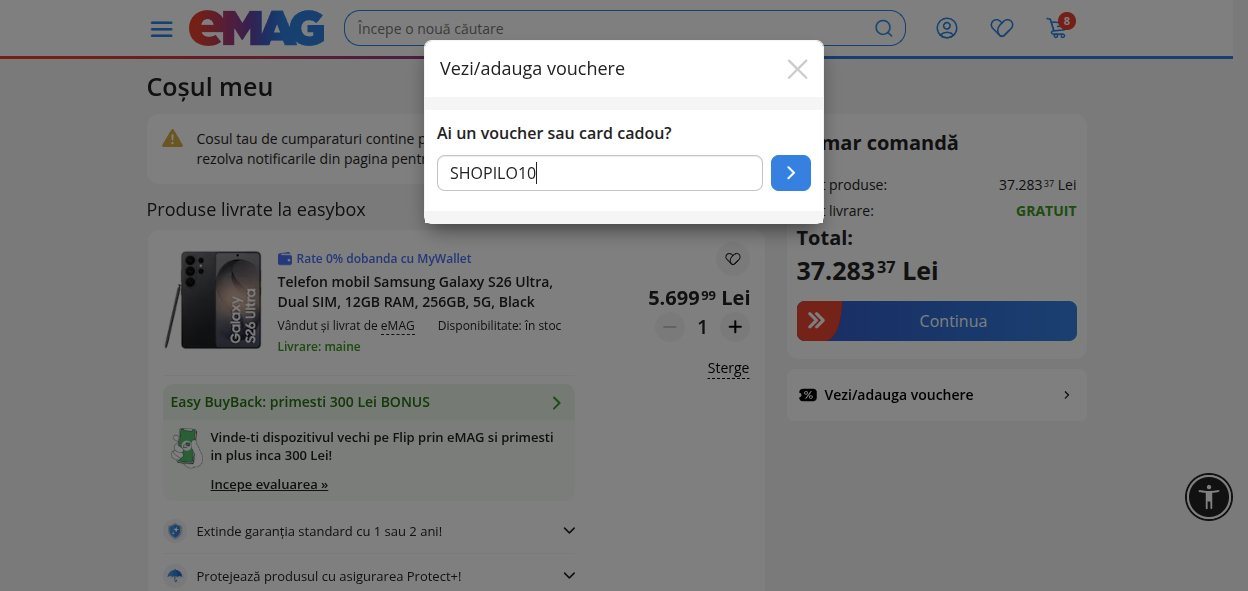Image resolution: width=1248 pixels, height=591 pixels.
Task: Click the voucher code input field
Action: (600, 173)
